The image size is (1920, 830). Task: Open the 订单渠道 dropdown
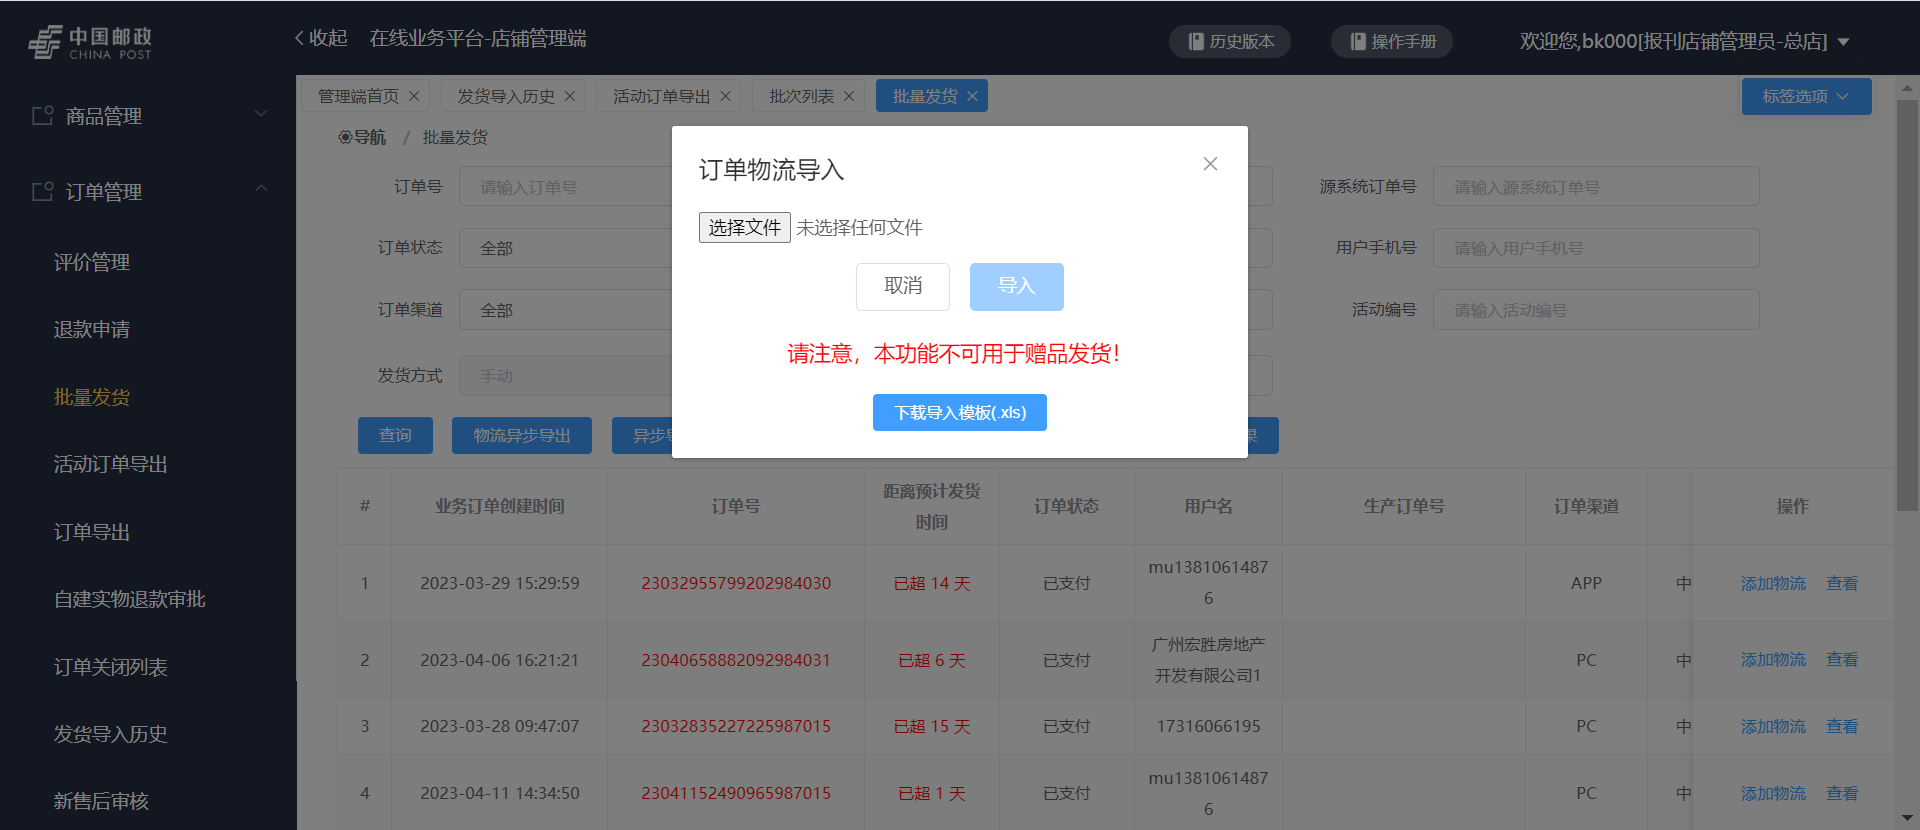coord(566,310)
